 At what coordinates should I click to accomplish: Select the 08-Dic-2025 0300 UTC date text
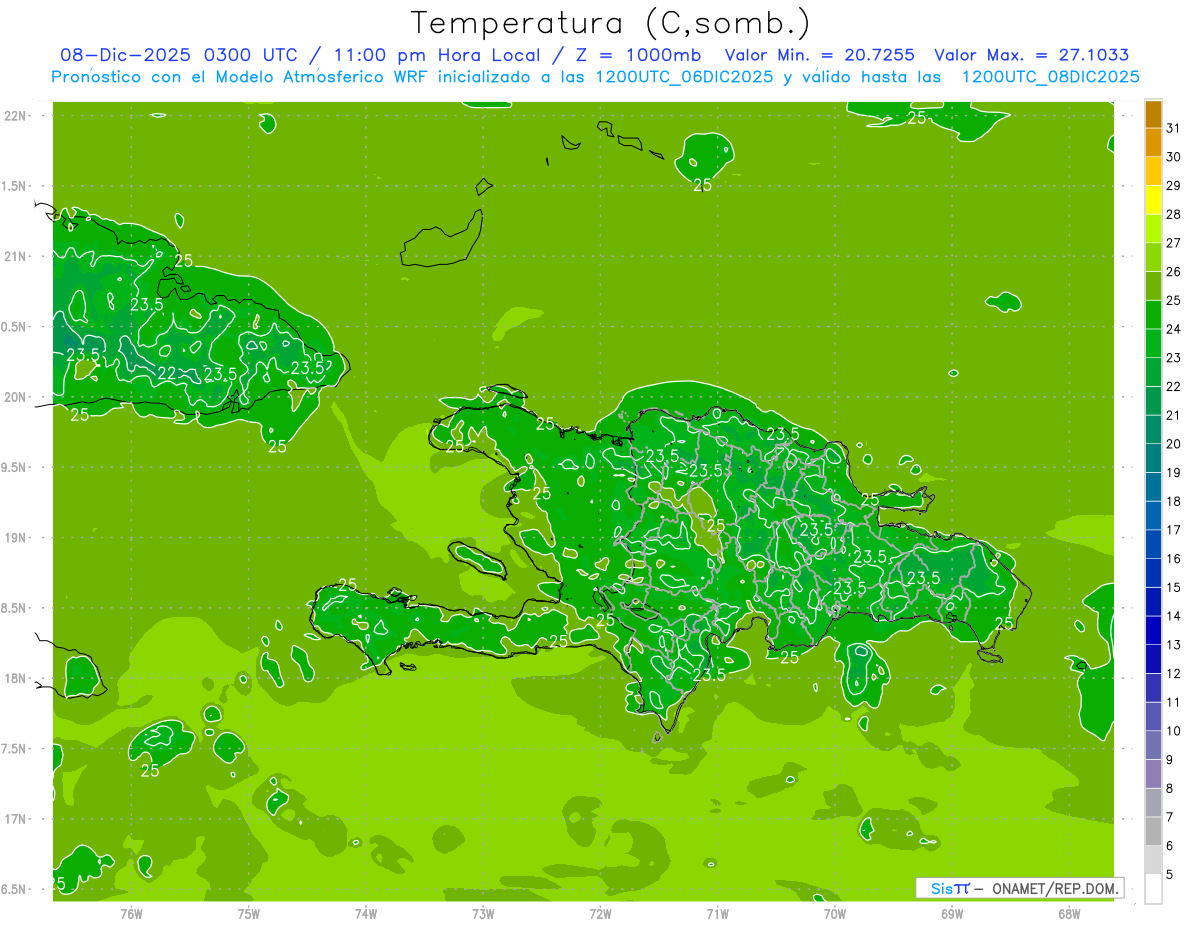pyautogui.click(x=178, y=56)
